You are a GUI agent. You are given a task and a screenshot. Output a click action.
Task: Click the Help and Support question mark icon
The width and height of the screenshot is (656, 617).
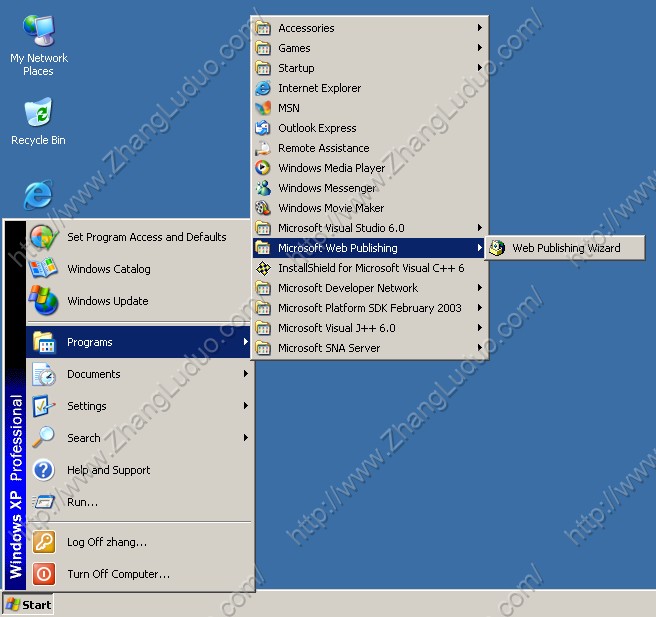44,470
